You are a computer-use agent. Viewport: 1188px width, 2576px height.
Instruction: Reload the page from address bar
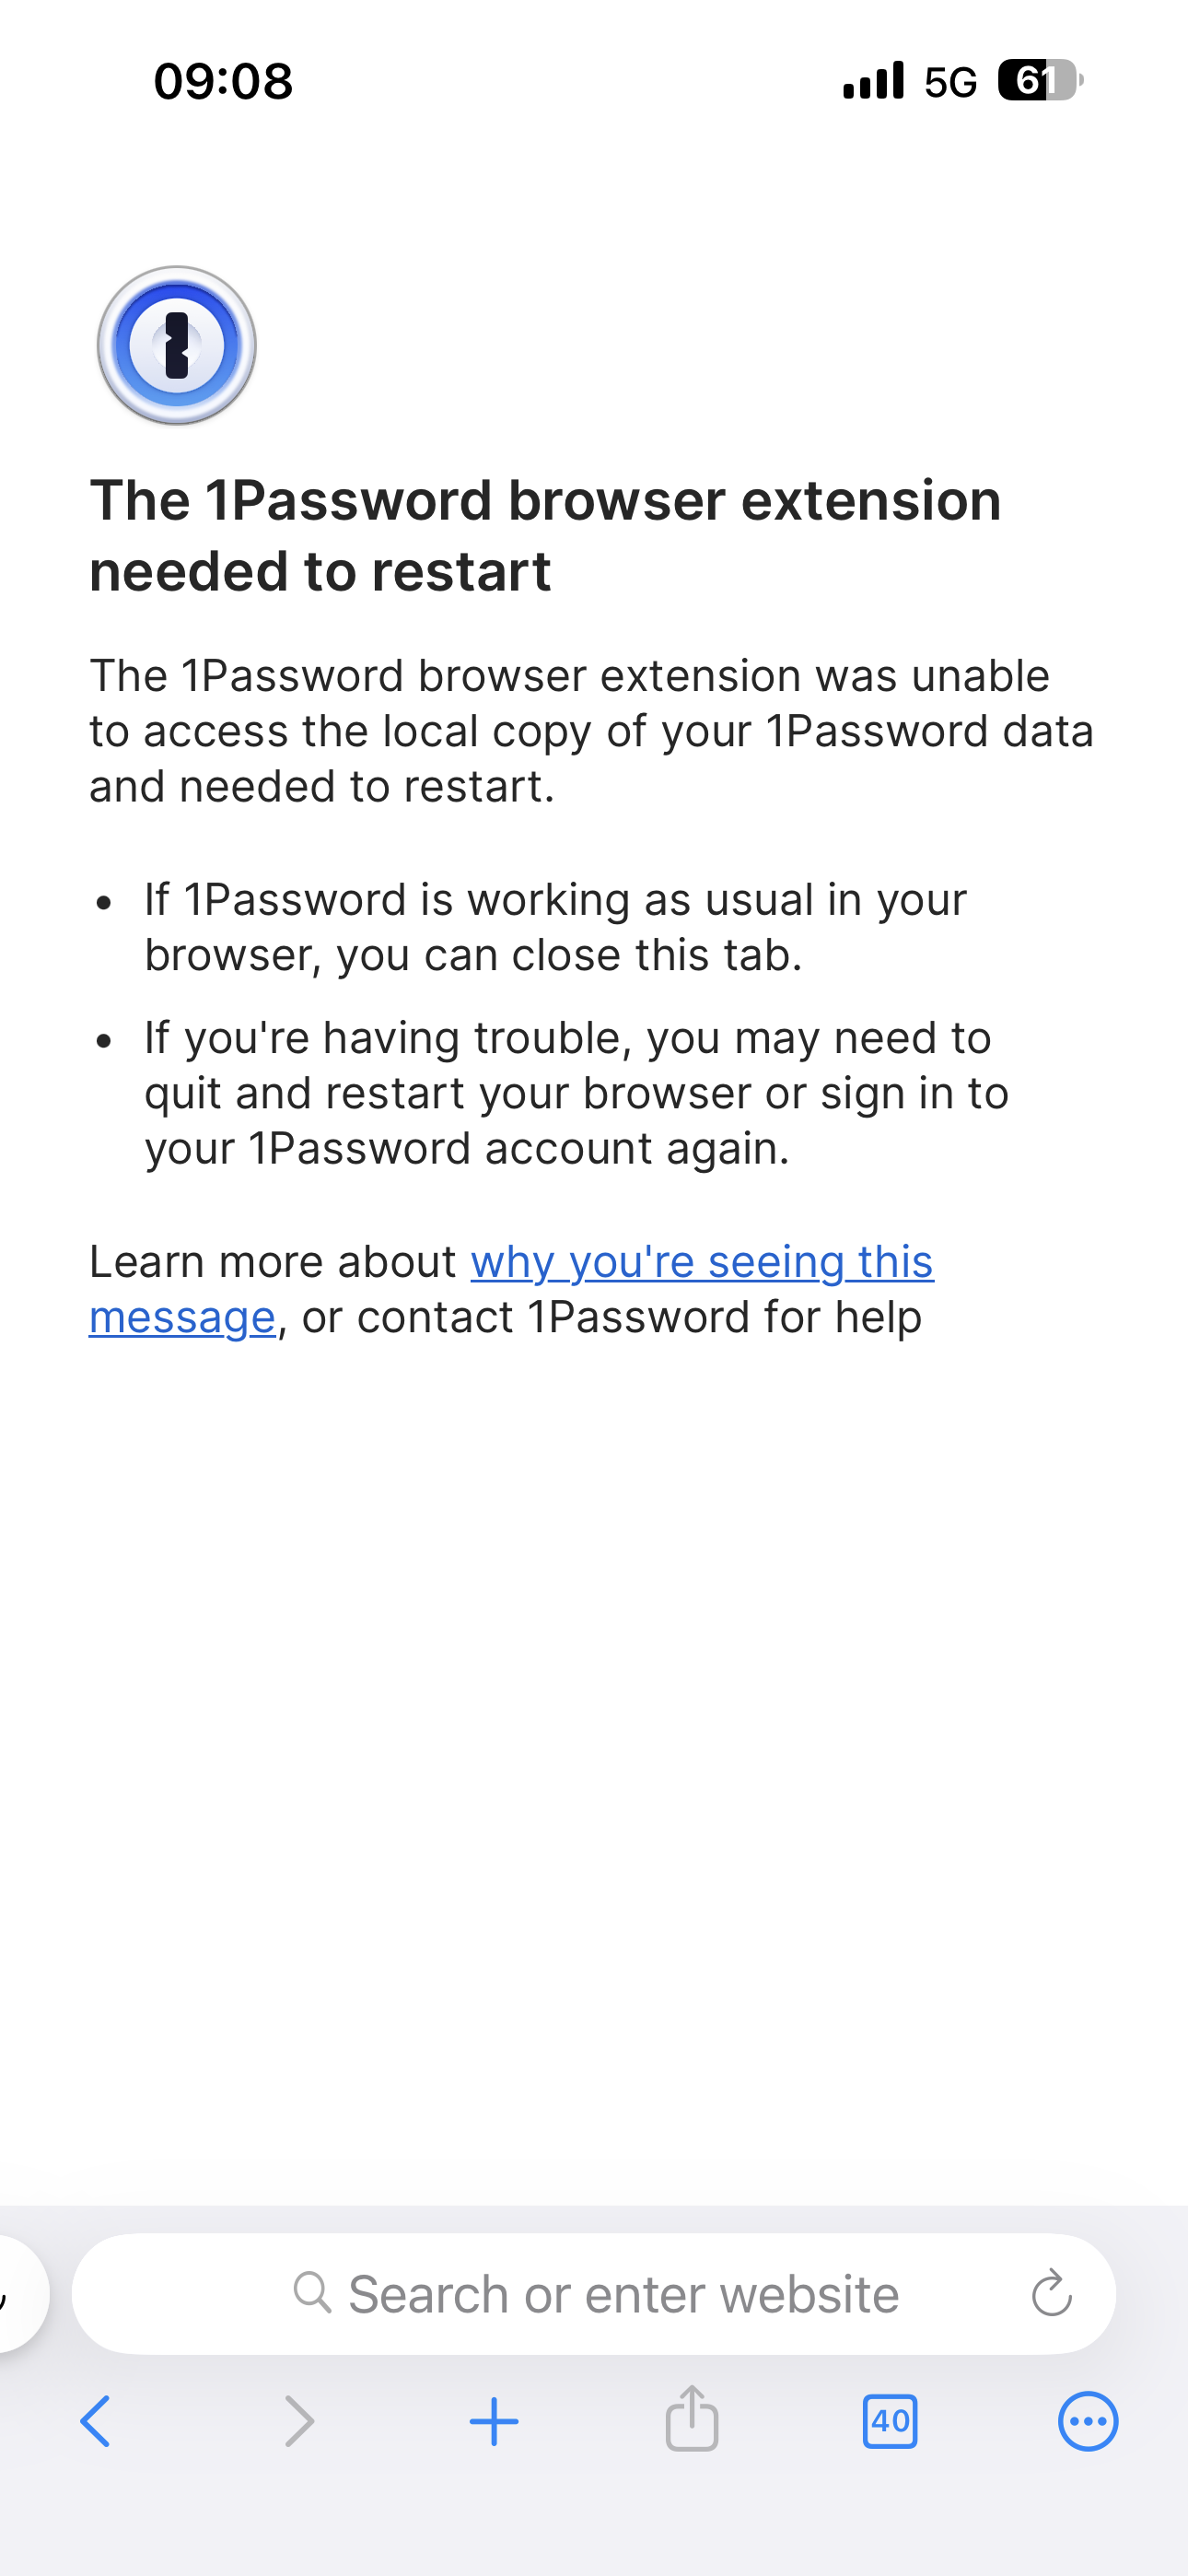click(1051, 2293)
